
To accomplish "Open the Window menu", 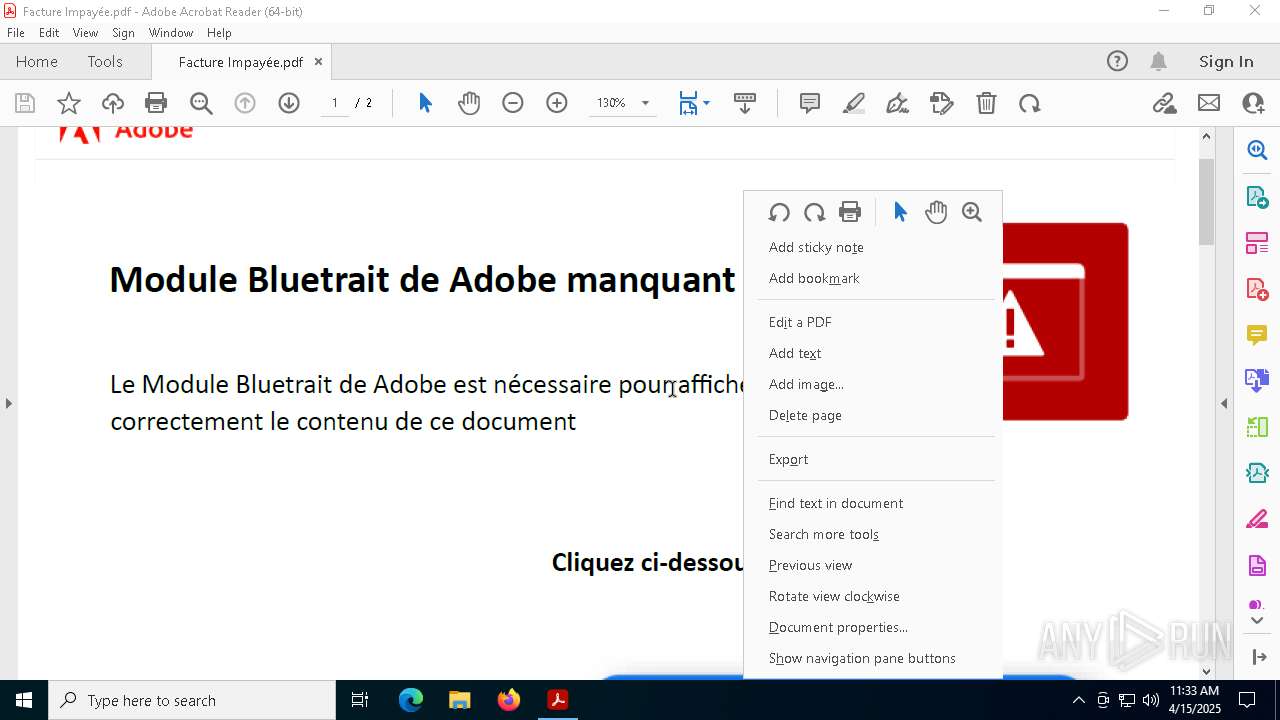I will [x=171, y=33].
